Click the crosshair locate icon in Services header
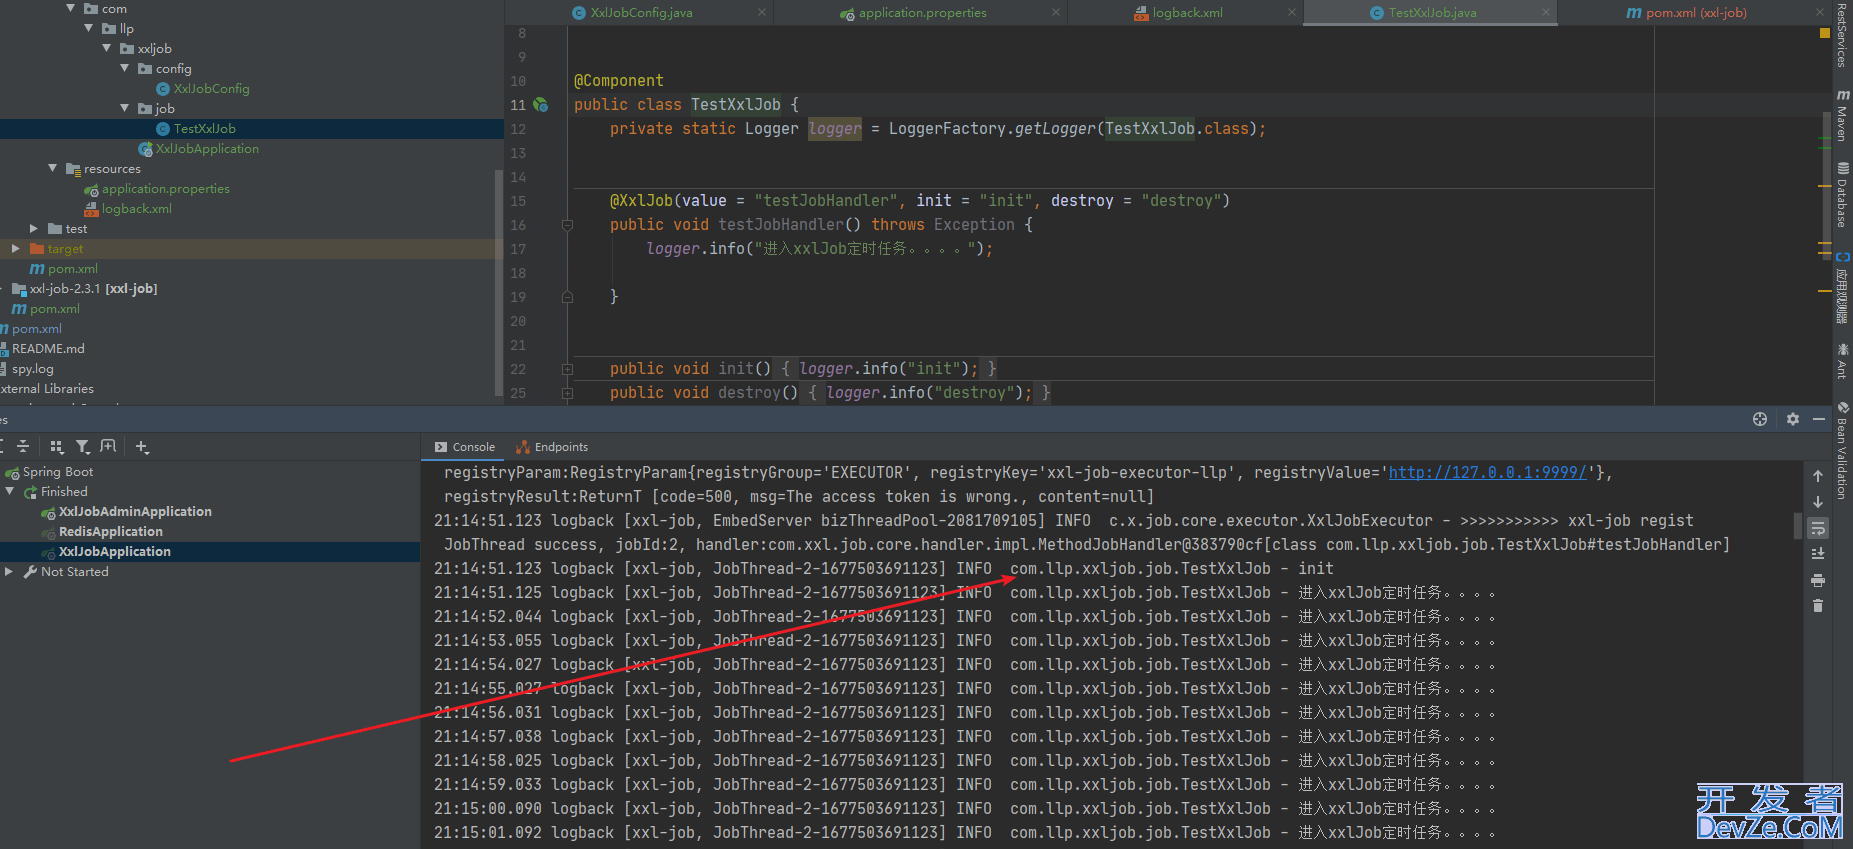 click(x=1760, y=419)
